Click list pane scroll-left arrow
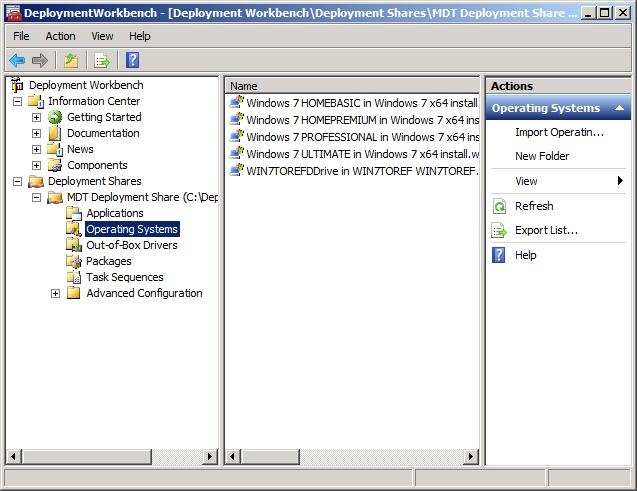Image resolution: width=637 pixels, height=491 pixels. 233,456
